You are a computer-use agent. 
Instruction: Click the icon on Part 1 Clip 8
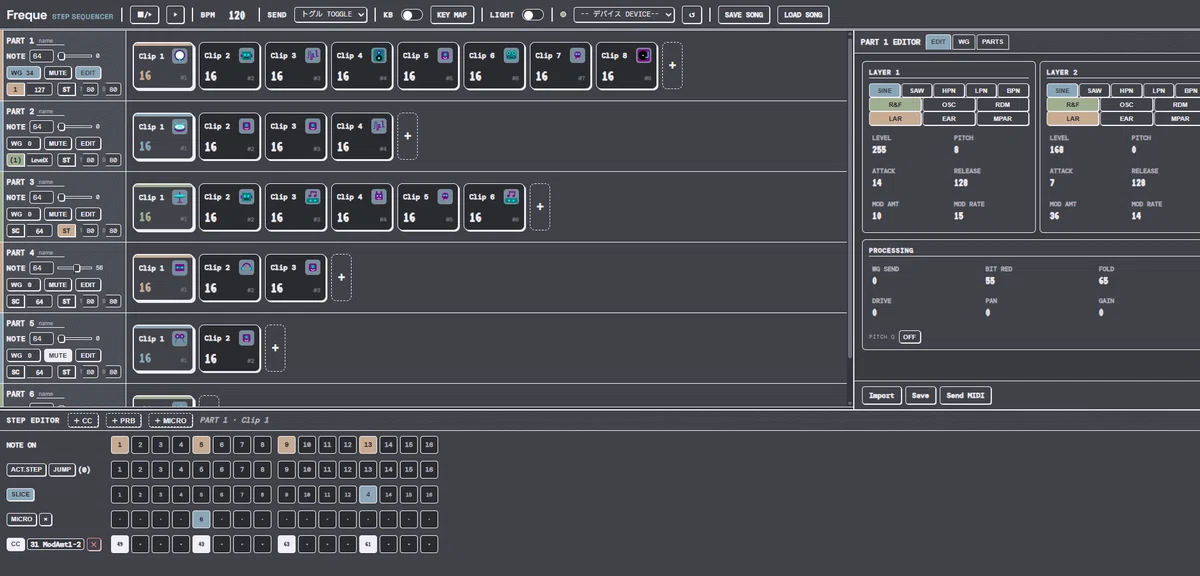click(644, 56)
